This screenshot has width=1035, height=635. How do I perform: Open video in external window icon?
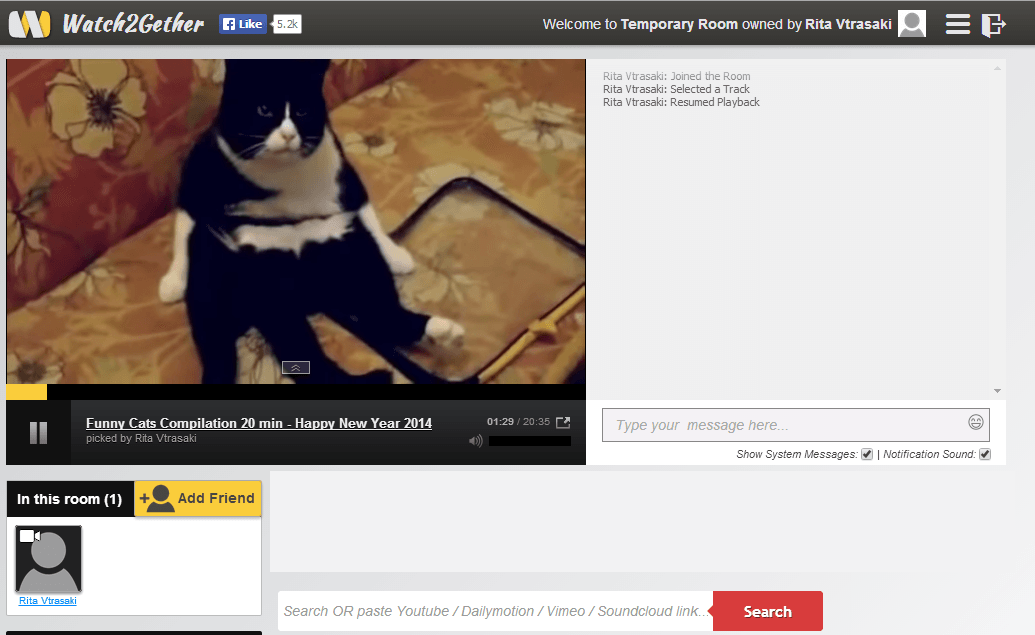(563, 422)
